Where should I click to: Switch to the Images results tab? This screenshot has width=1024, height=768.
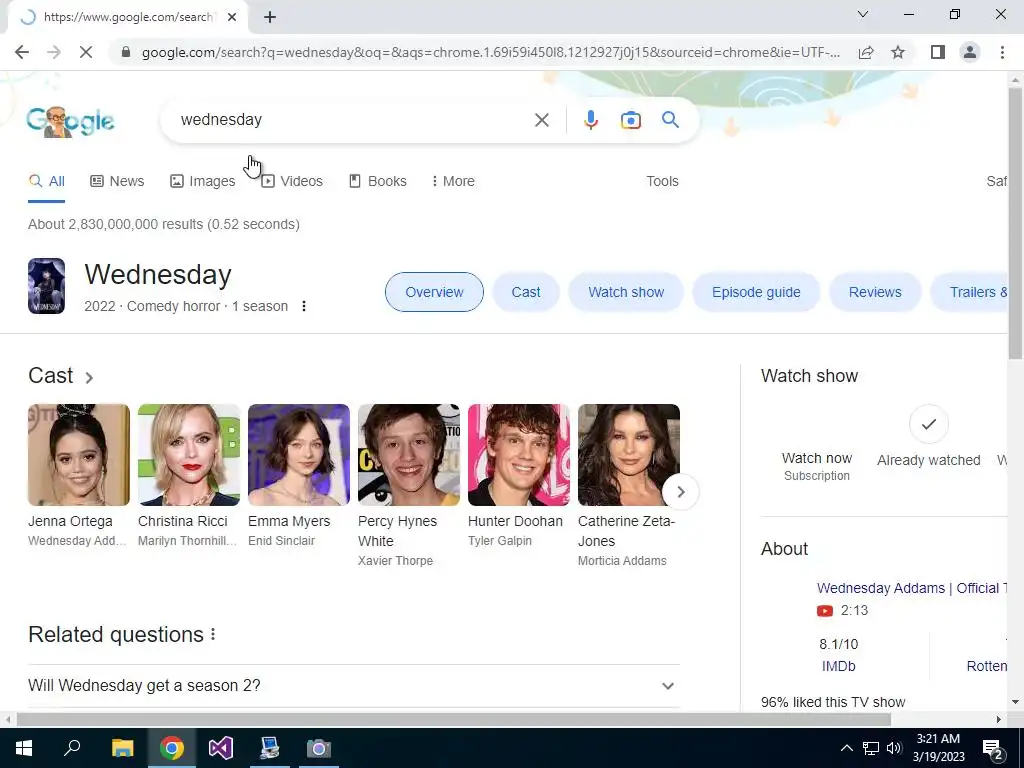pos(202,182)
